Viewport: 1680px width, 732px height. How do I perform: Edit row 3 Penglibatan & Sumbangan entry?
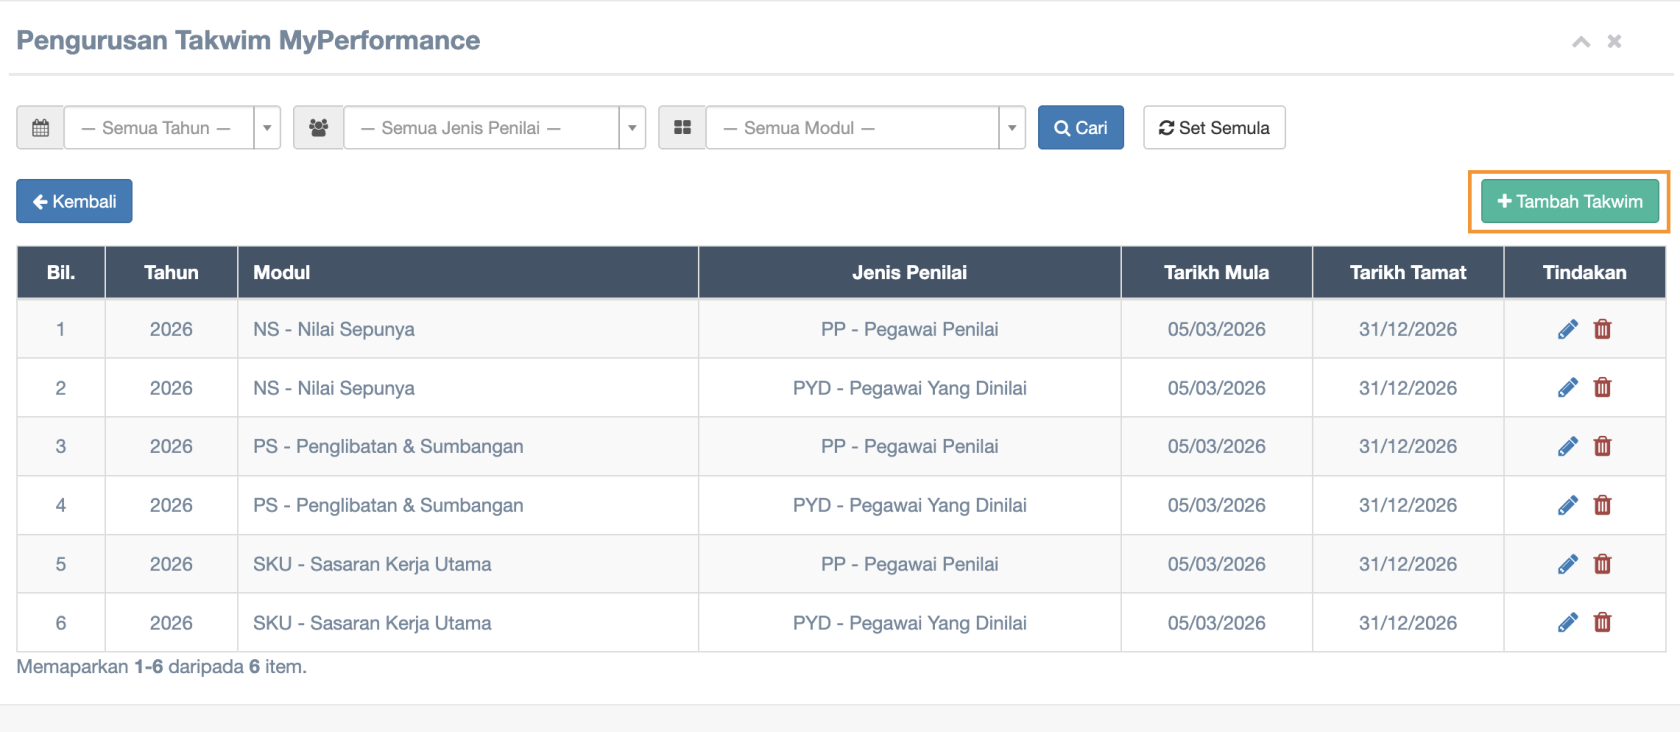1567,446
